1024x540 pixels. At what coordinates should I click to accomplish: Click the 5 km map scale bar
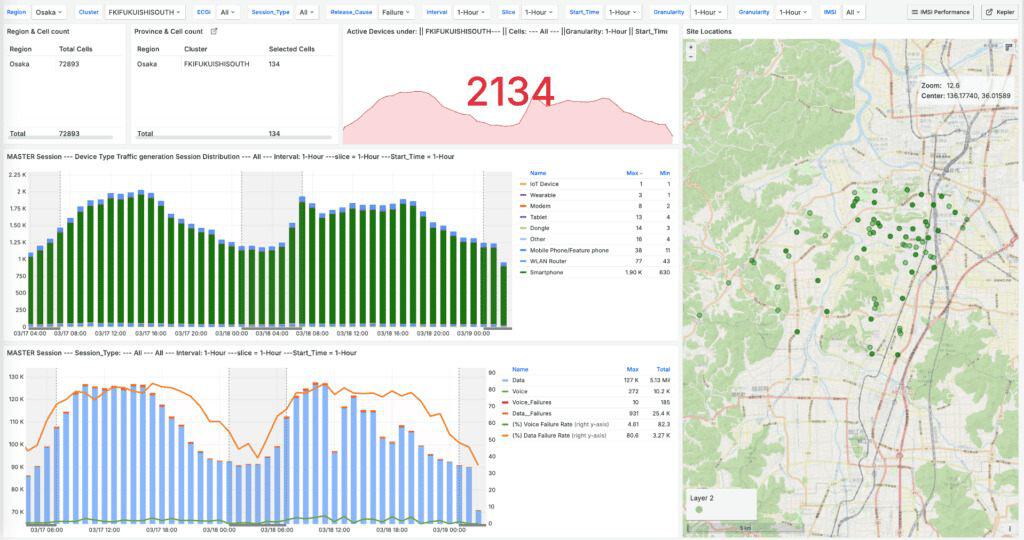[744, 528]
